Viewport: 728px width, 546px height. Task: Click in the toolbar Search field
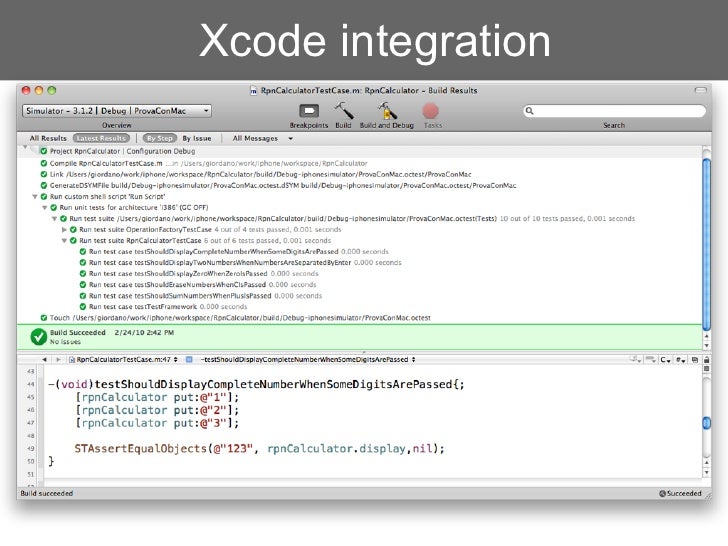coord(614,111)
